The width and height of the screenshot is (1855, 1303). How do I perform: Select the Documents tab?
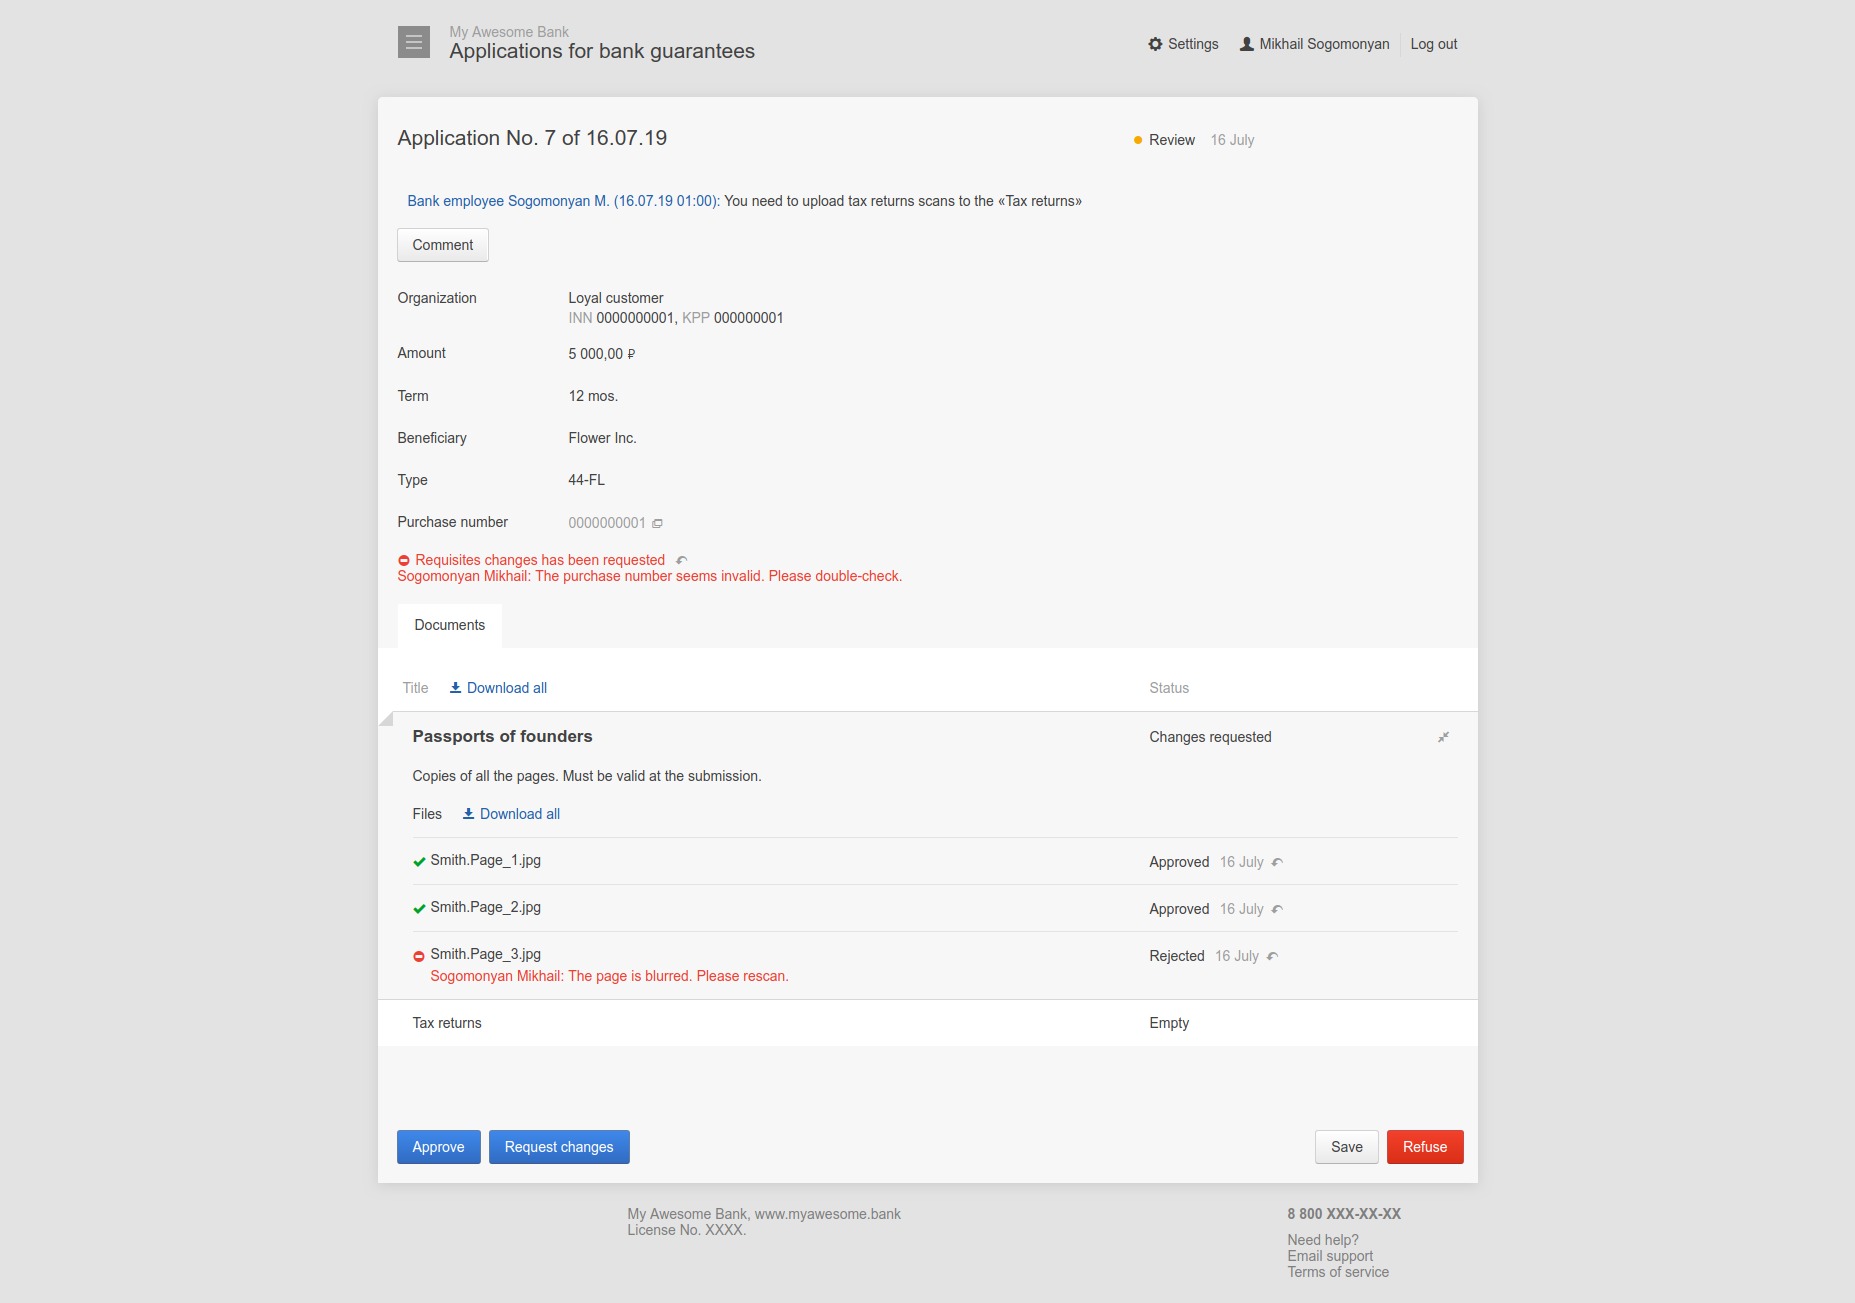coord(450,625)
